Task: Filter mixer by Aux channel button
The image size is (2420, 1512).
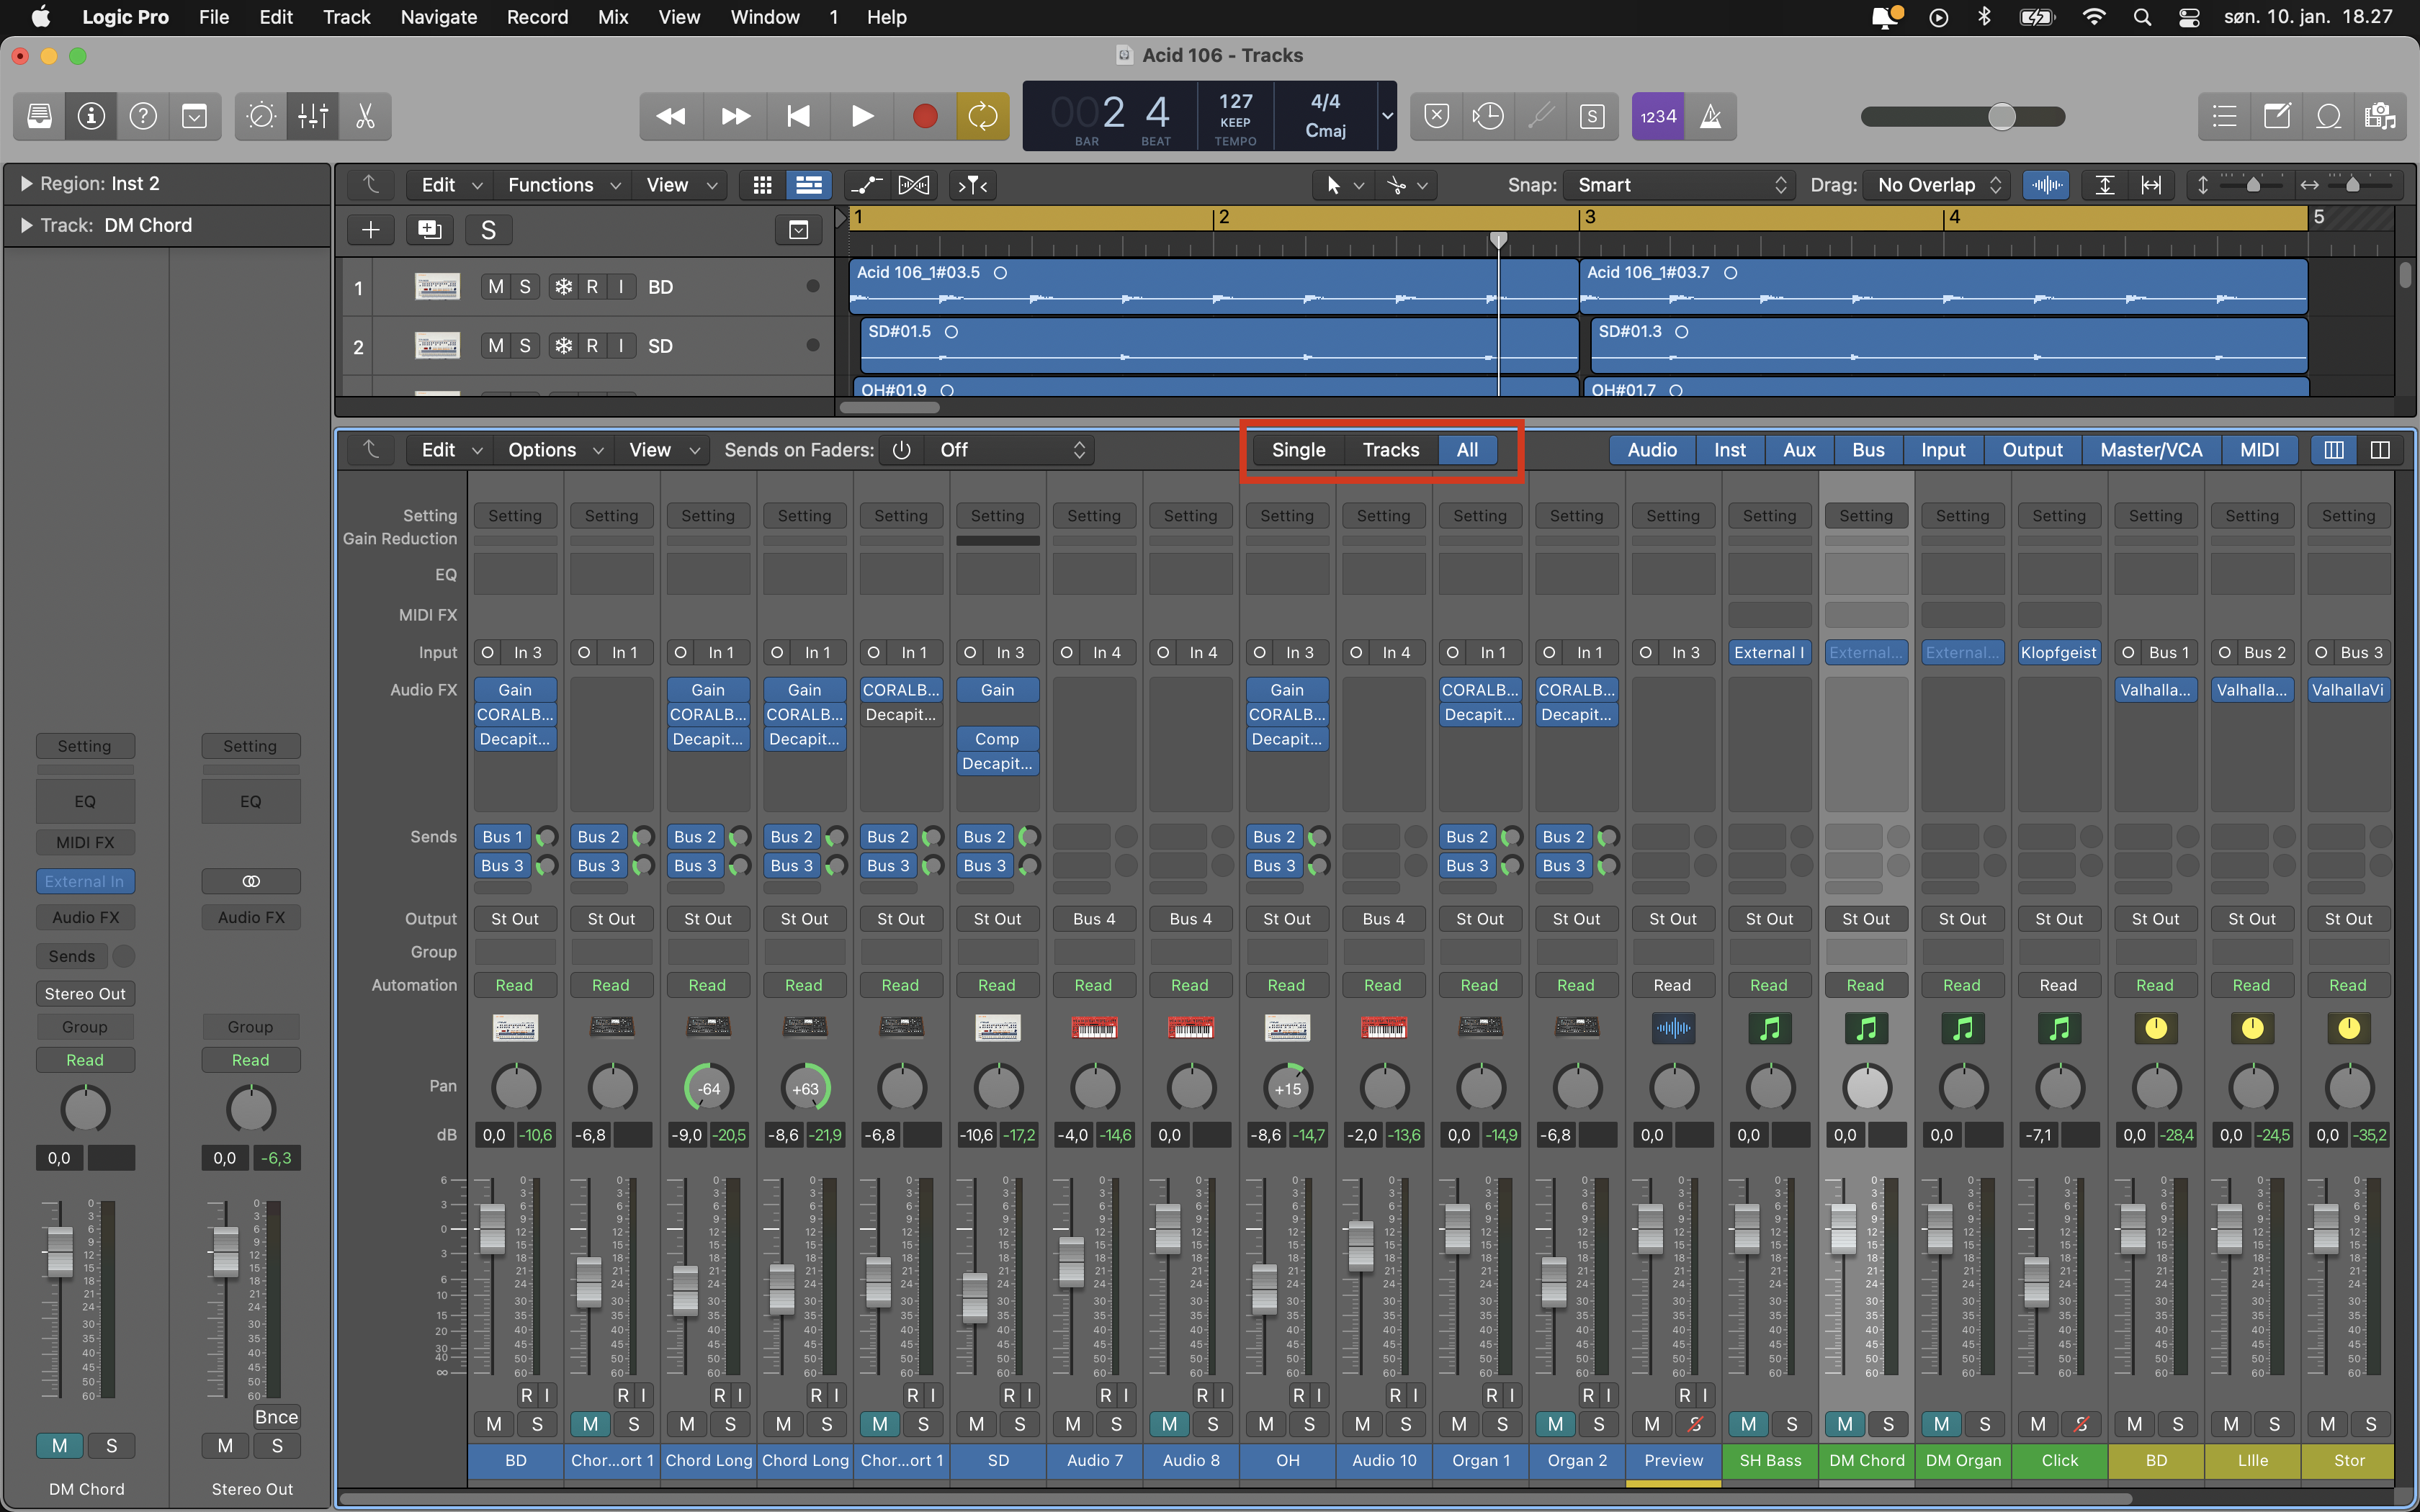Action: point(1798,450)
